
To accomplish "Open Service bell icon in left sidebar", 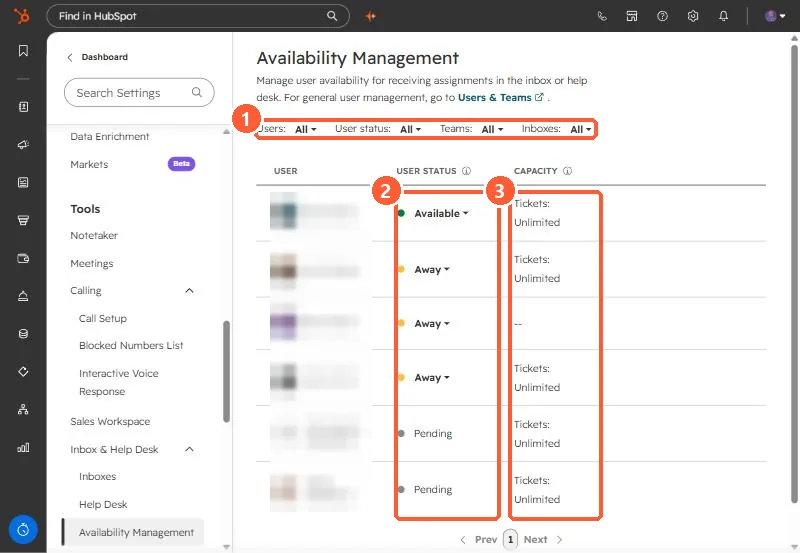I will (23, 296).
